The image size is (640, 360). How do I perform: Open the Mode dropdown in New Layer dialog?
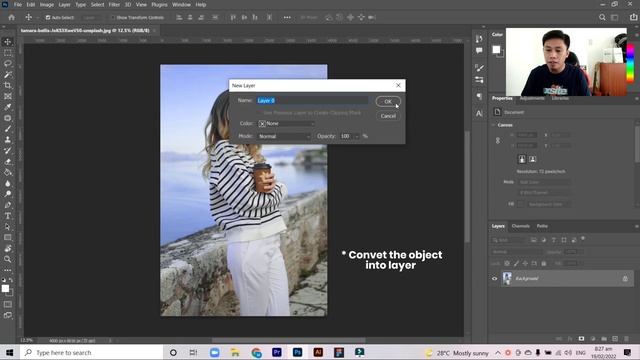284,136
